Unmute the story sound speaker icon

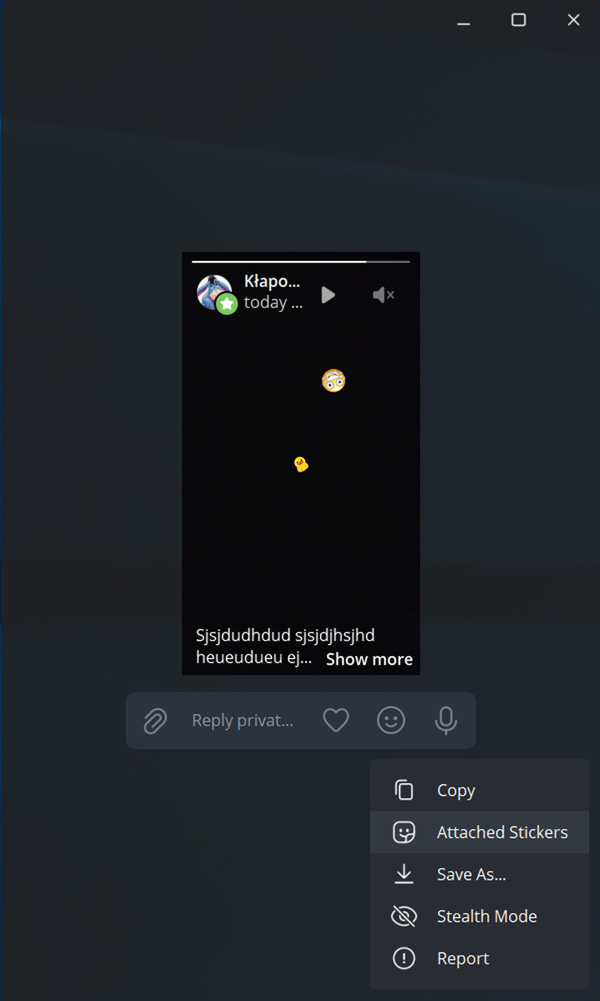pyautogui.click(x=383, y=295)
